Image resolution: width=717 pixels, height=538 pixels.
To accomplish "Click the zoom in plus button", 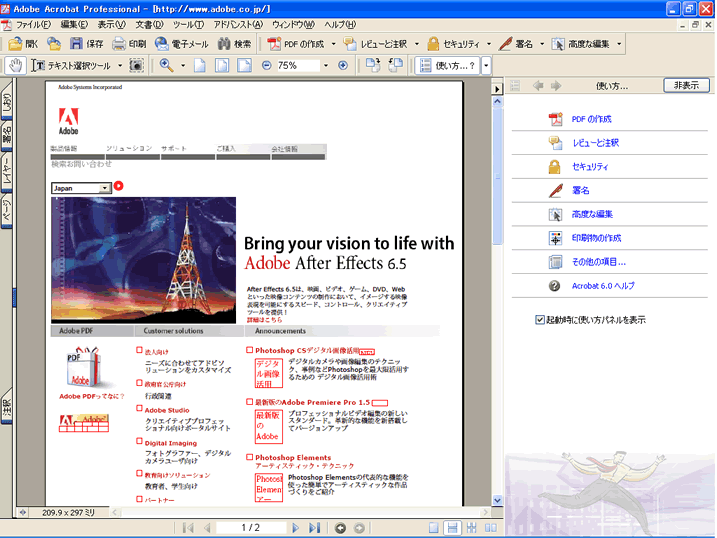I will click(343, 65).
